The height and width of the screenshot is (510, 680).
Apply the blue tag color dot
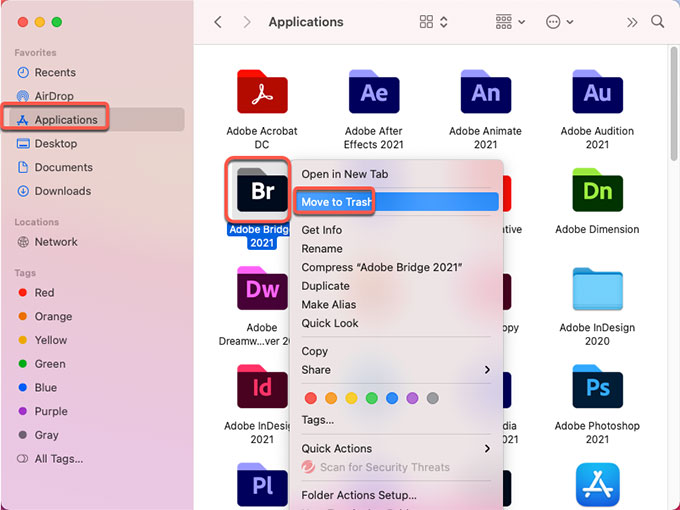coord(392,398)
